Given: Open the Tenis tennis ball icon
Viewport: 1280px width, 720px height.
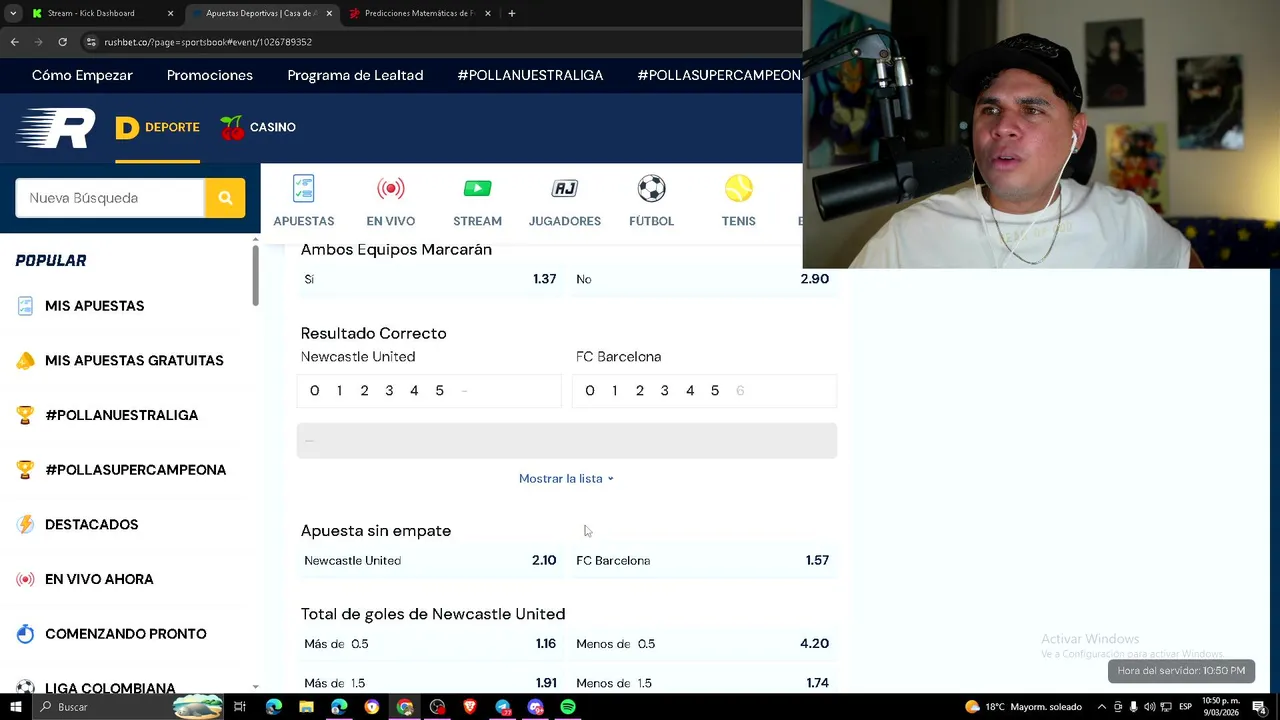Looking at the screenshot, I should 738,201.
